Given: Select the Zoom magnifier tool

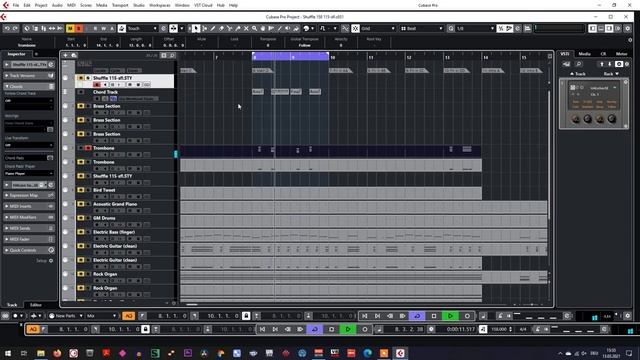Looking at the screenshot, I should [x=254, y=28].
